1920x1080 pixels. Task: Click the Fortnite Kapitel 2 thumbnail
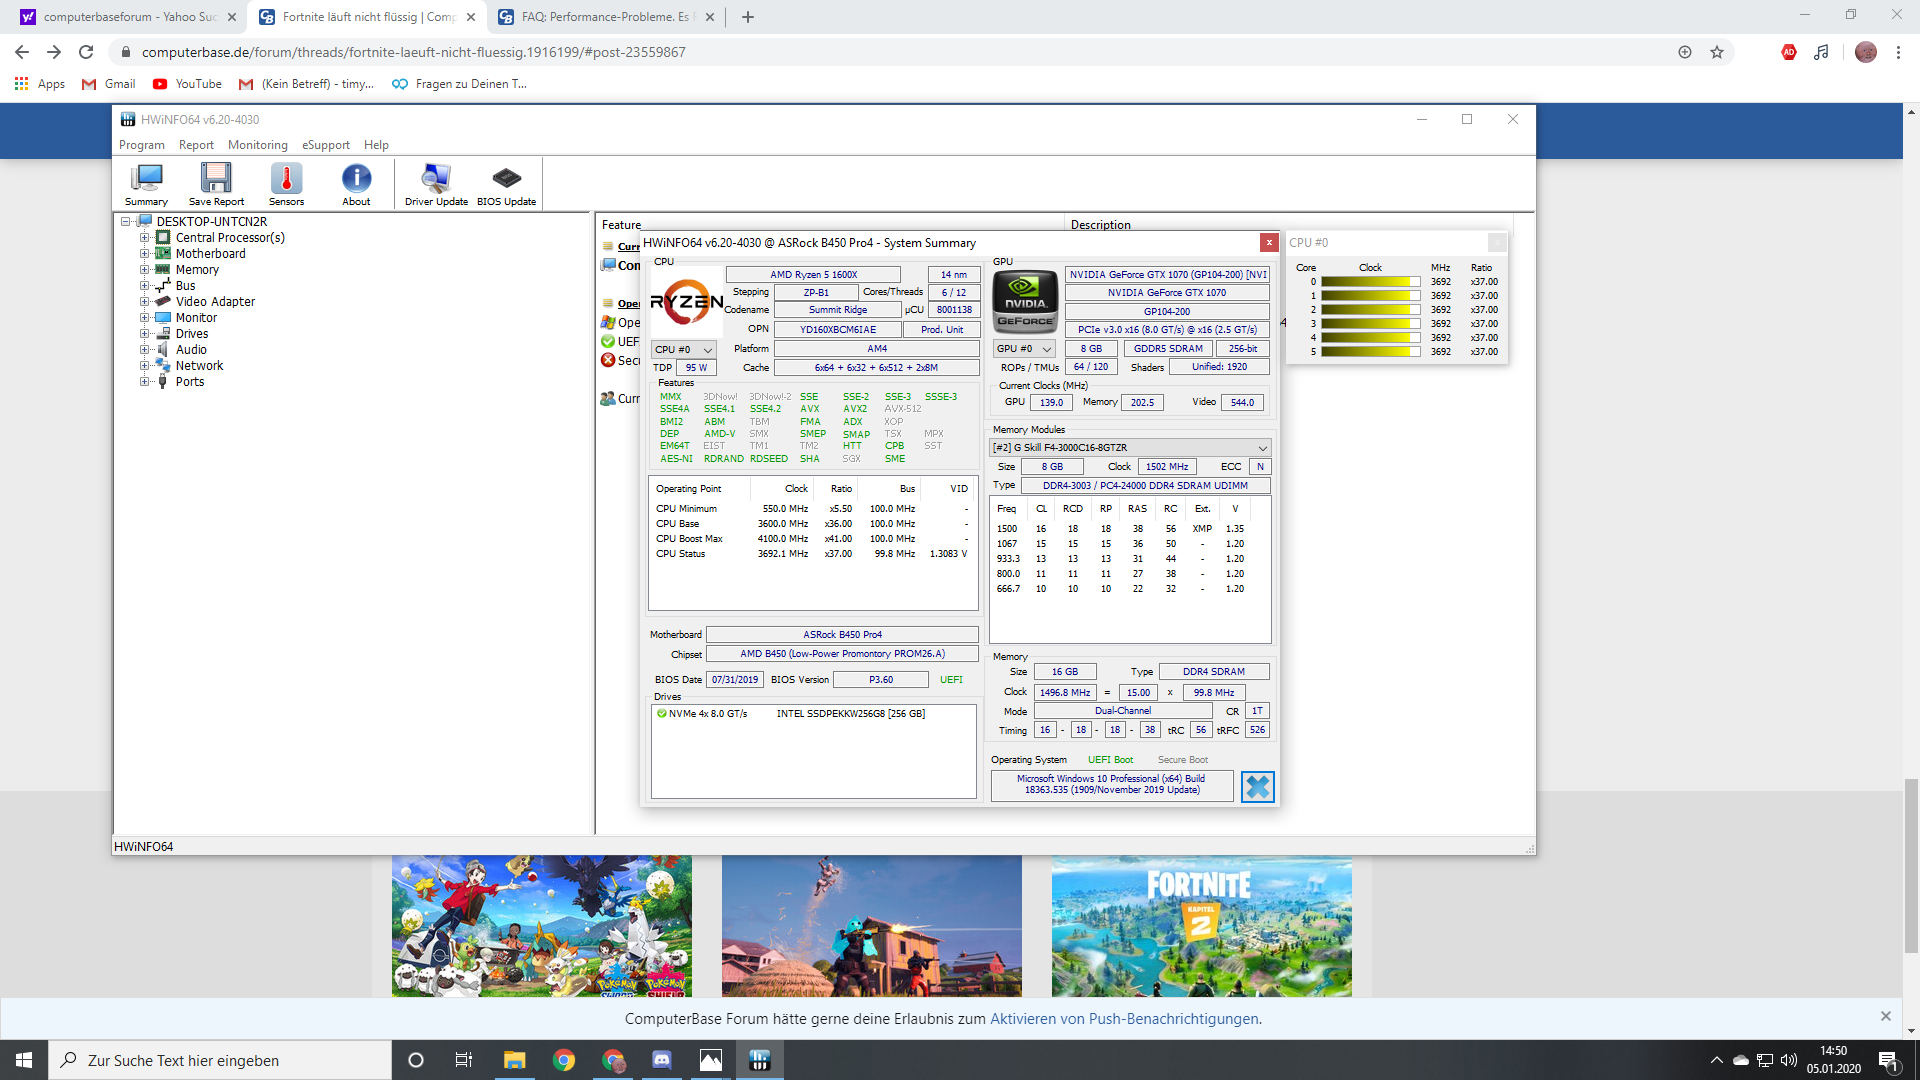(1201, 926)
